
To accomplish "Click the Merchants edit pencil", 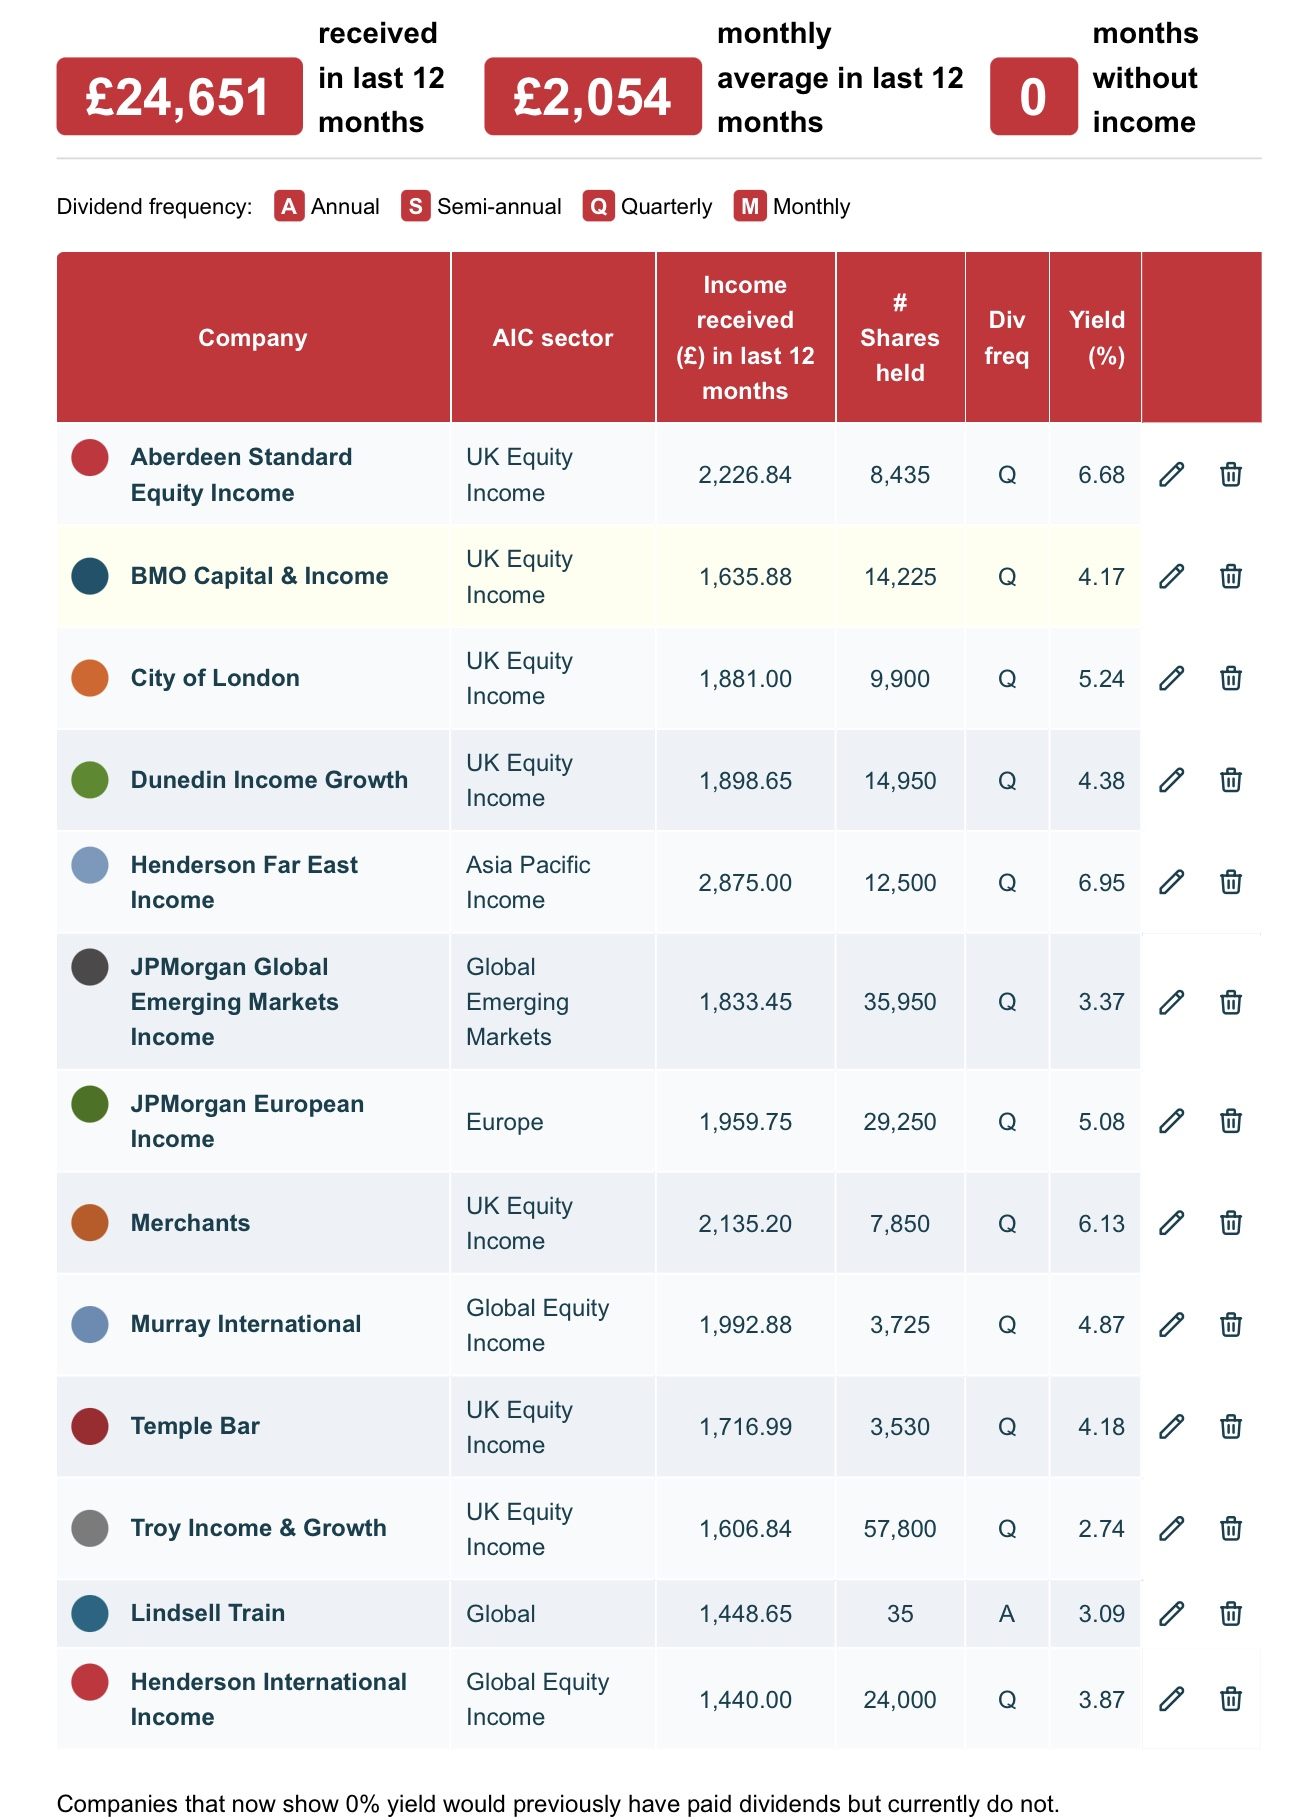I will click(1171, 1223).
